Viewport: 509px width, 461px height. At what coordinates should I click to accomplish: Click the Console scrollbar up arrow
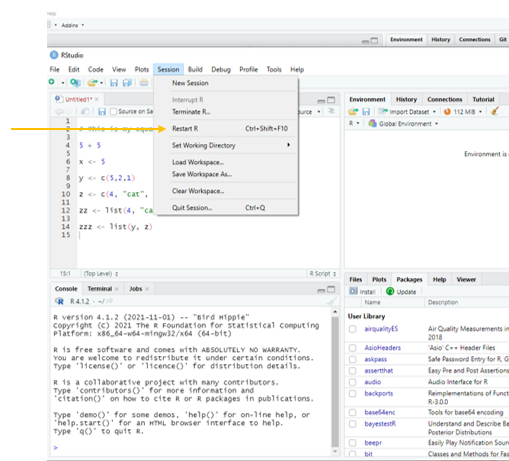tap(335, 312)
